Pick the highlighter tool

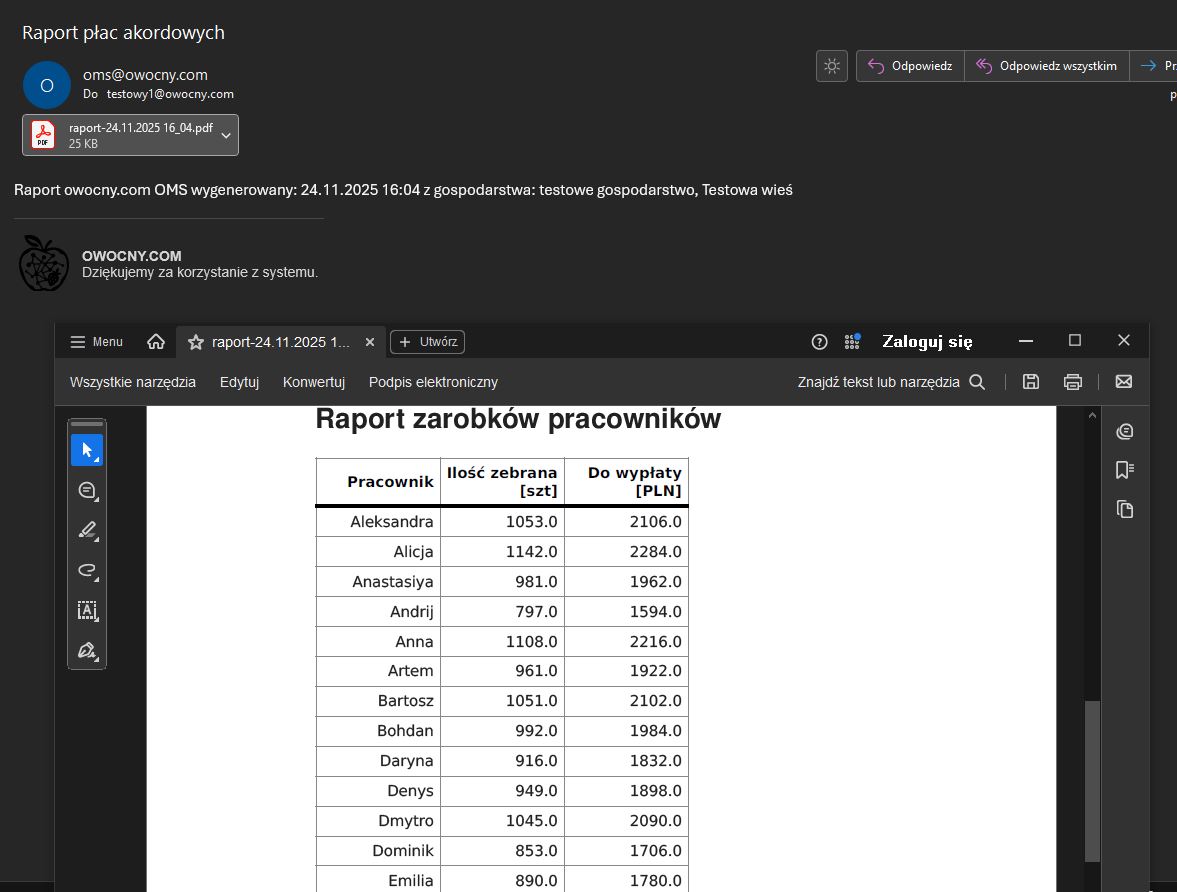[x=86, y=531]
